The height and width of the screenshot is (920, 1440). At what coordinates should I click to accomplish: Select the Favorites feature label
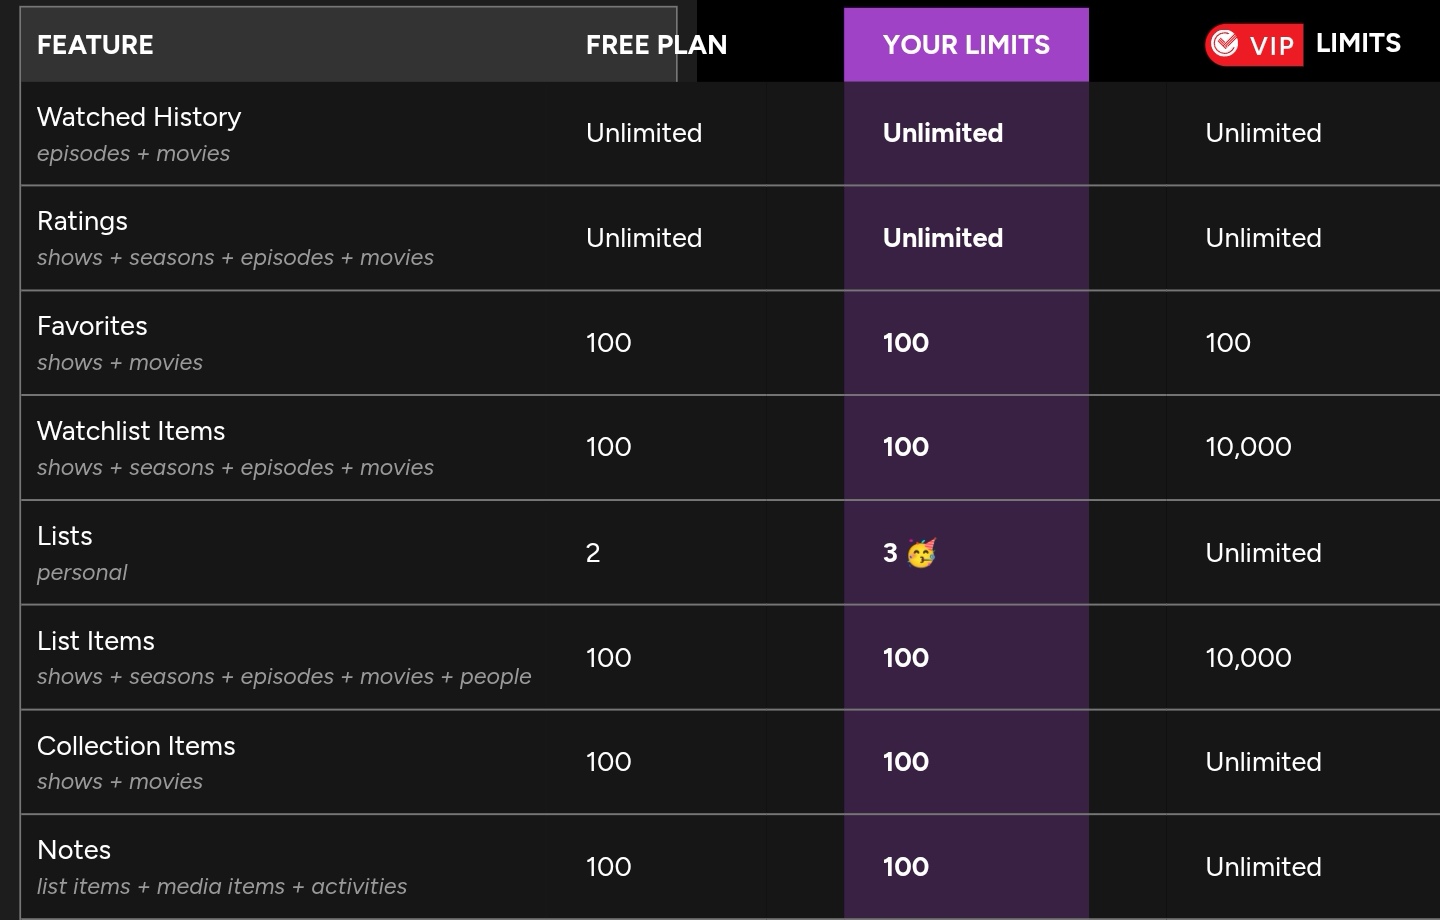click(92, 326)
